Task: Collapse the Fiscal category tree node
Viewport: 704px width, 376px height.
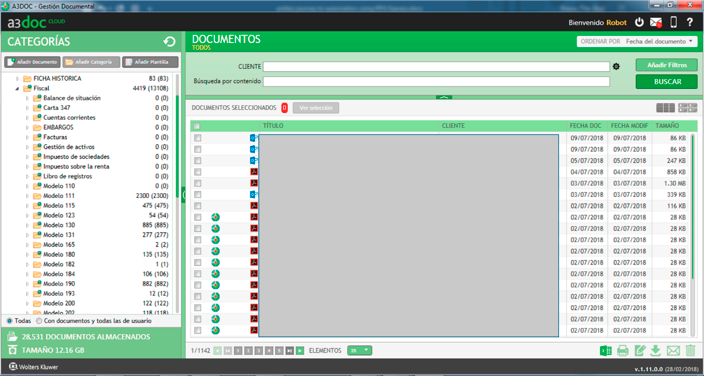Action: pos(17,88)
